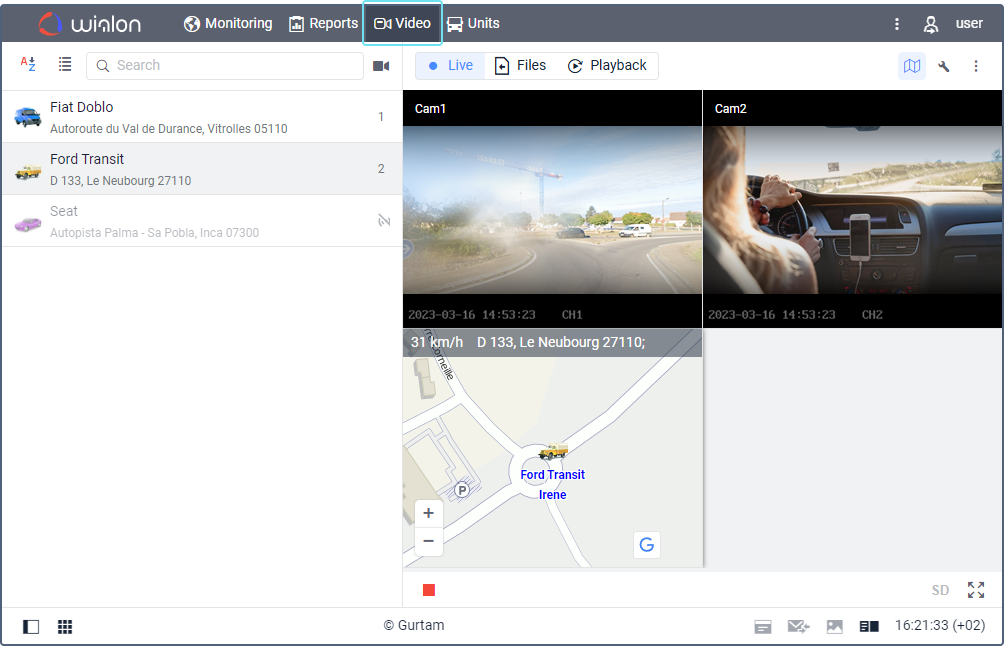Toggle the left sidebar panel icon

(x=31, y=627)
